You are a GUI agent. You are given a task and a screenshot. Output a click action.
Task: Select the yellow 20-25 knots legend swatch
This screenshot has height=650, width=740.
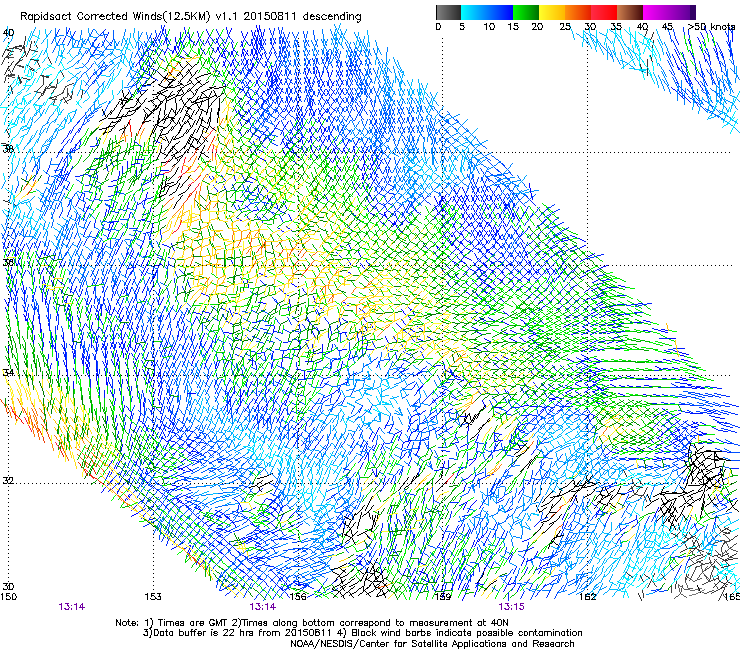click(x=552, y=12)
